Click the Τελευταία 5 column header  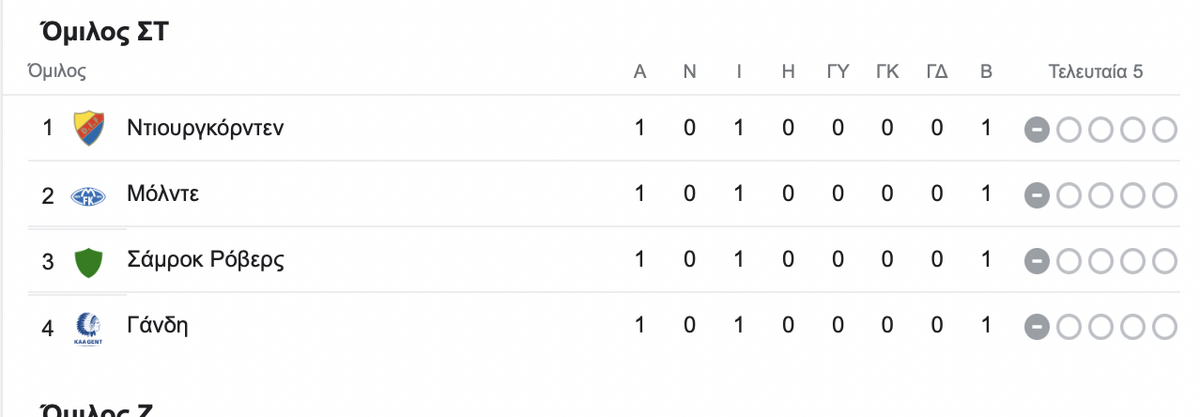pyautogui.click(x=1095, y=72)
